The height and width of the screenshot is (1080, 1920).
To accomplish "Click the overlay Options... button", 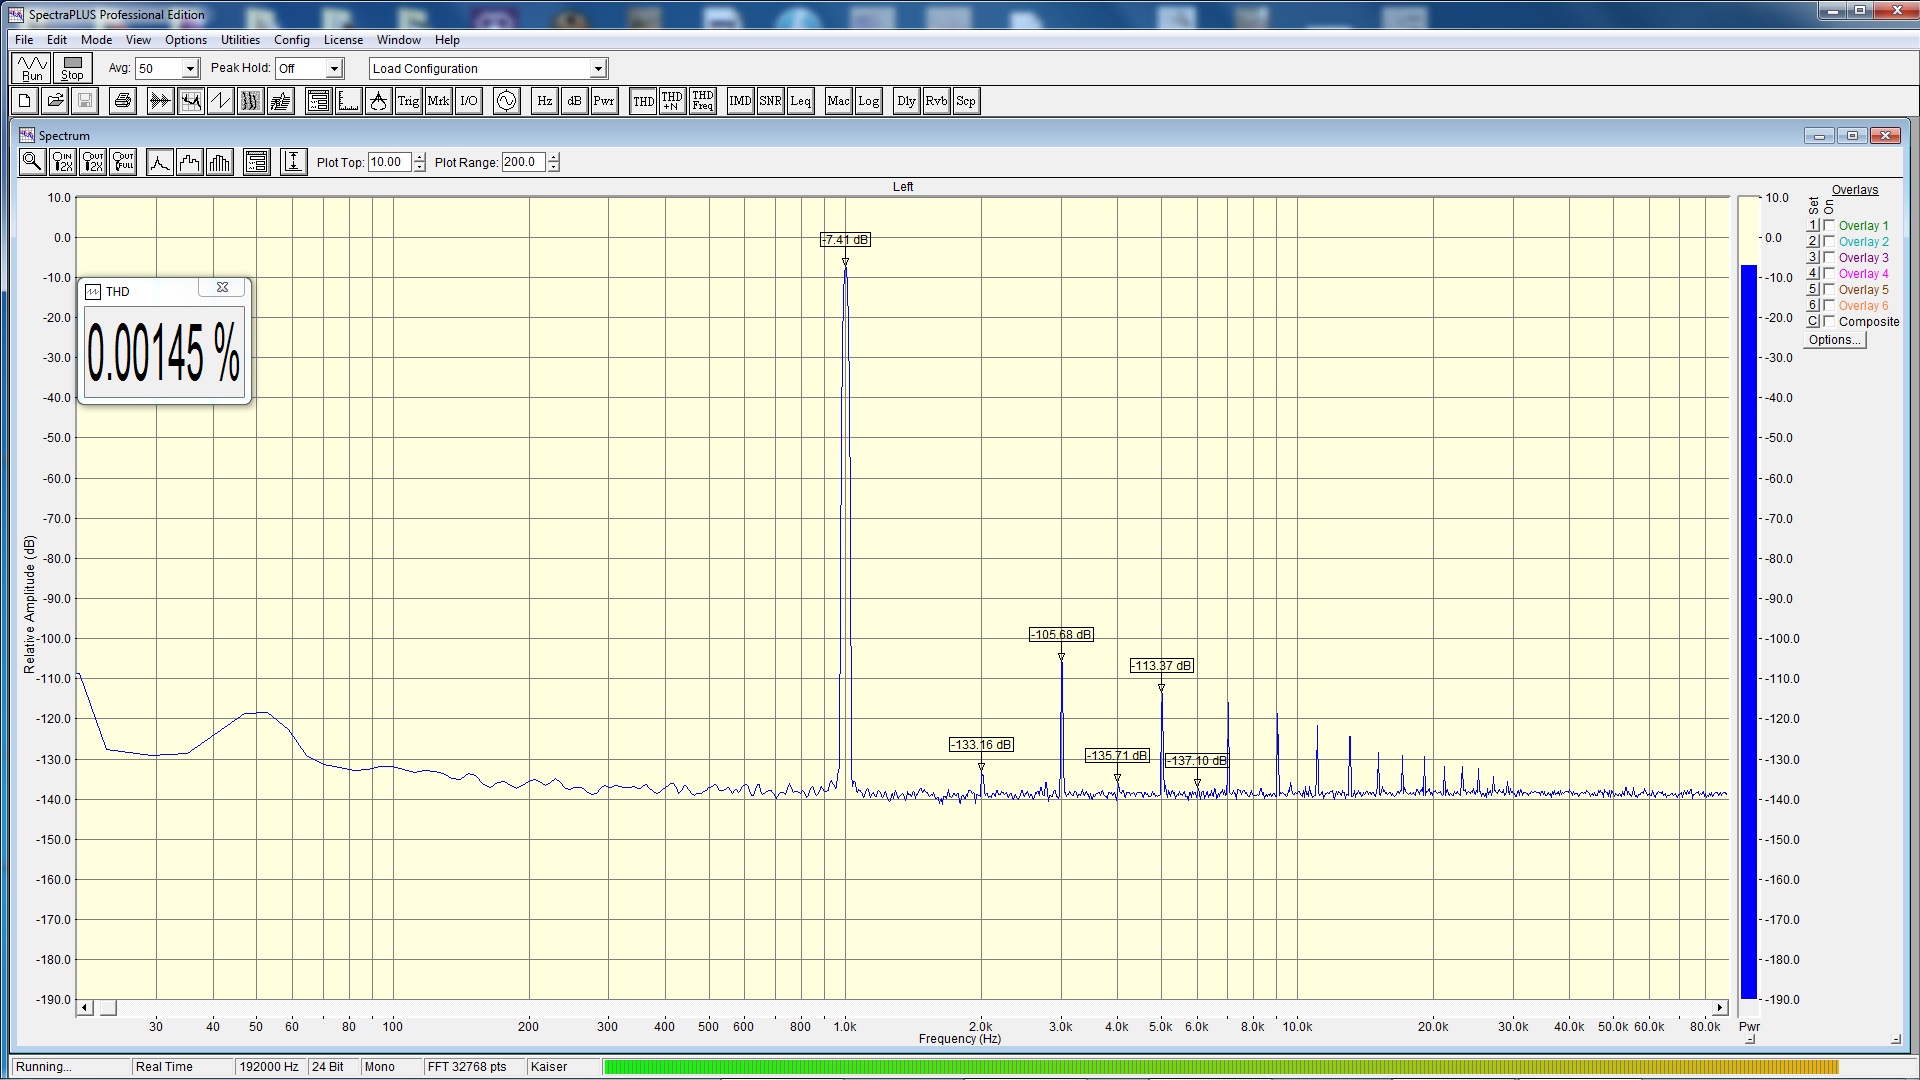I will point(1834,340).
